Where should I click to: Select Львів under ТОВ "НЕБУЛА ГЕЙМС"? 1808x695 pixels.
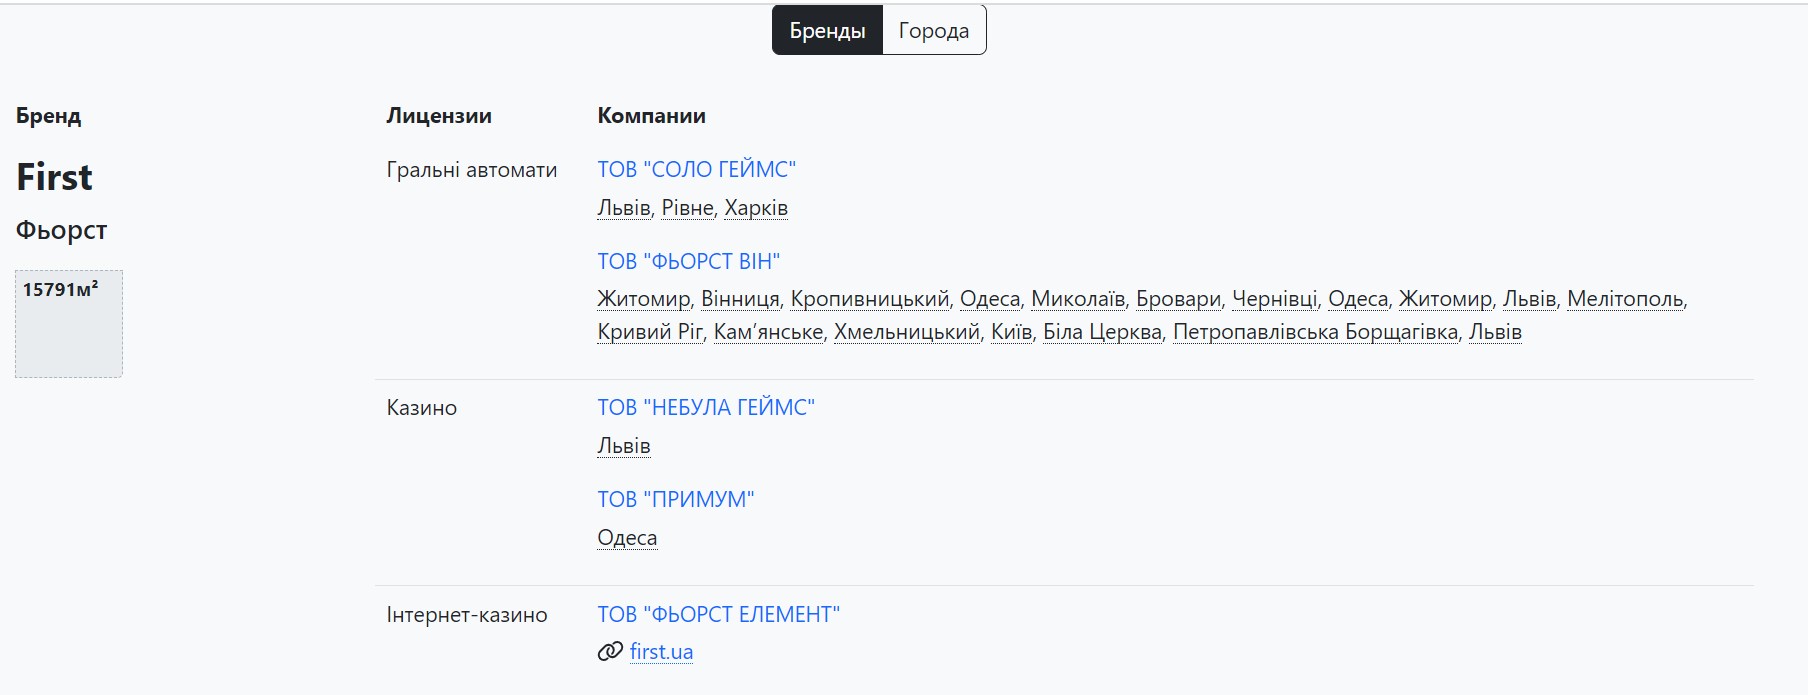(623, 446)
